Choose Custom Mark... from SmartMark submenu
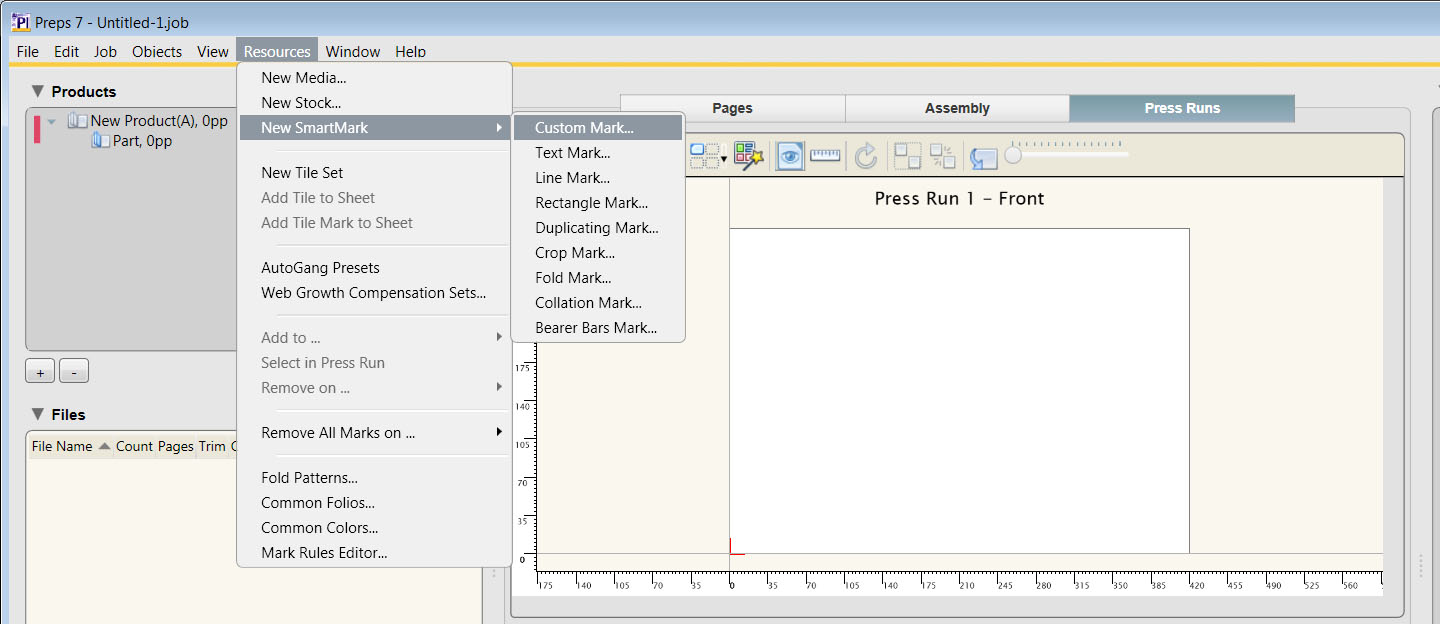 [x=598, y=128]
